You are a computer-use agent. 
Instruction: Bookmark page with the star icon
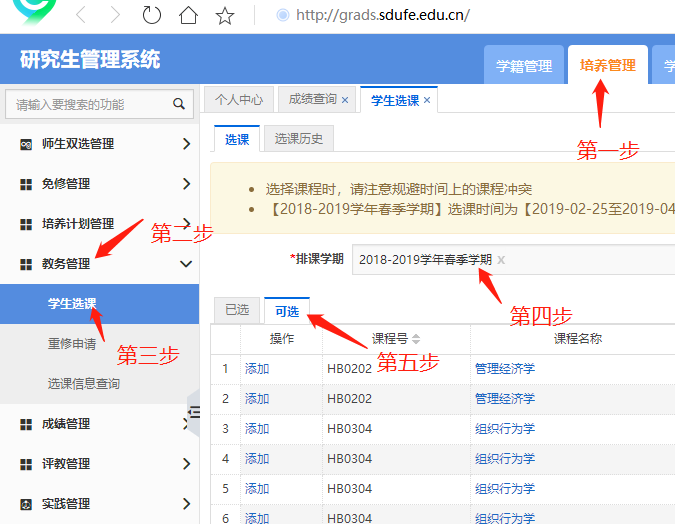pyautogui.click(x=225, y=15)
